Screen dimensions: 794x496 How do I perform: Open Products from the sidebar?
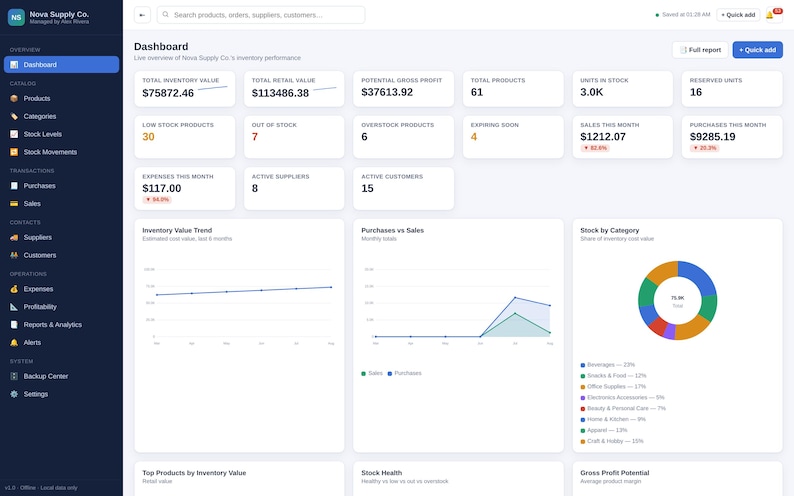click(x=61, y=99)
